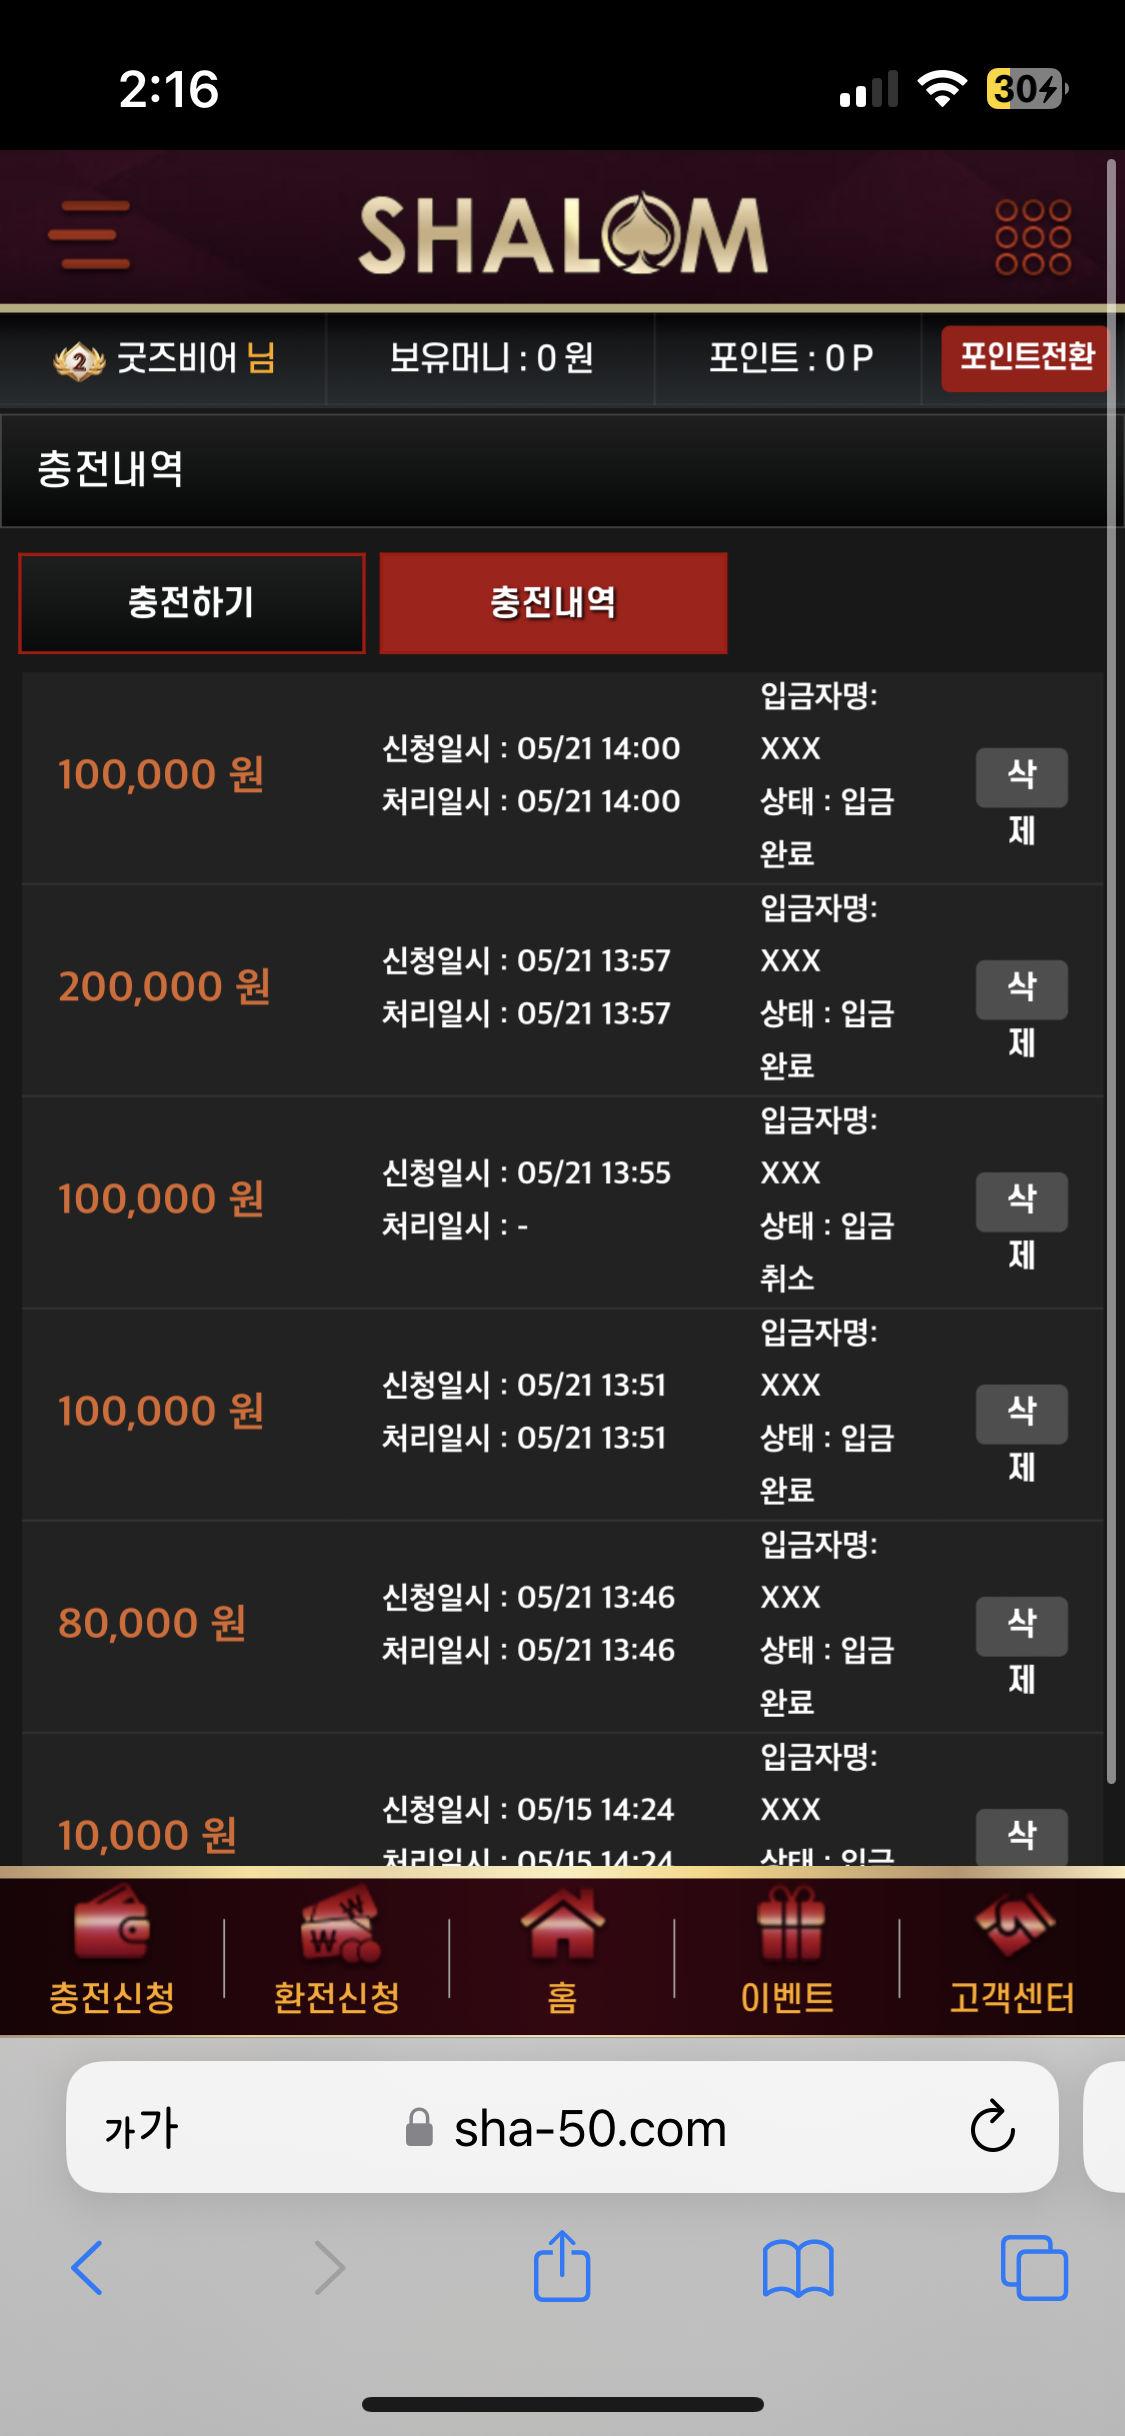
Task: Tap the SHALOM logo
Action: (563, 235)
